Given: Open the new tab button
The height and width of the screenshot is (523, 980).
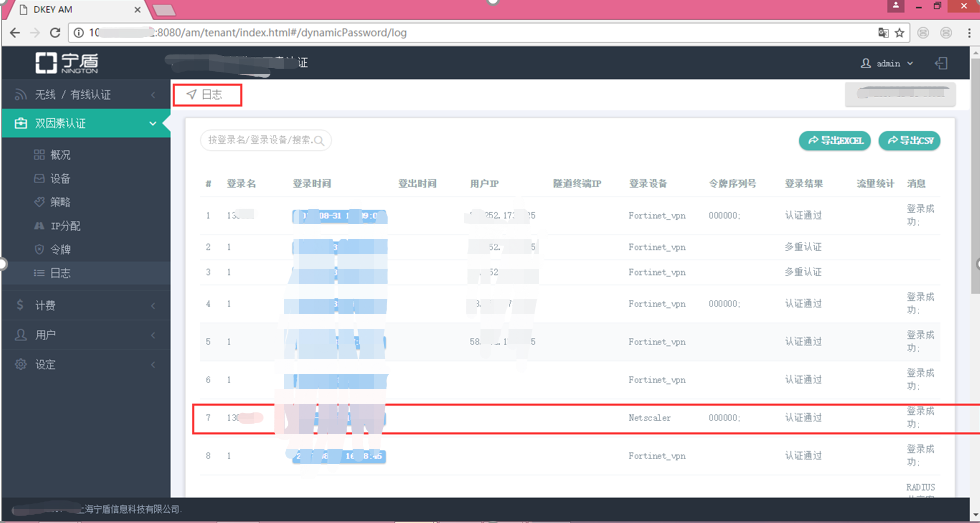Looking at the screenshot, I should (164, 10).
